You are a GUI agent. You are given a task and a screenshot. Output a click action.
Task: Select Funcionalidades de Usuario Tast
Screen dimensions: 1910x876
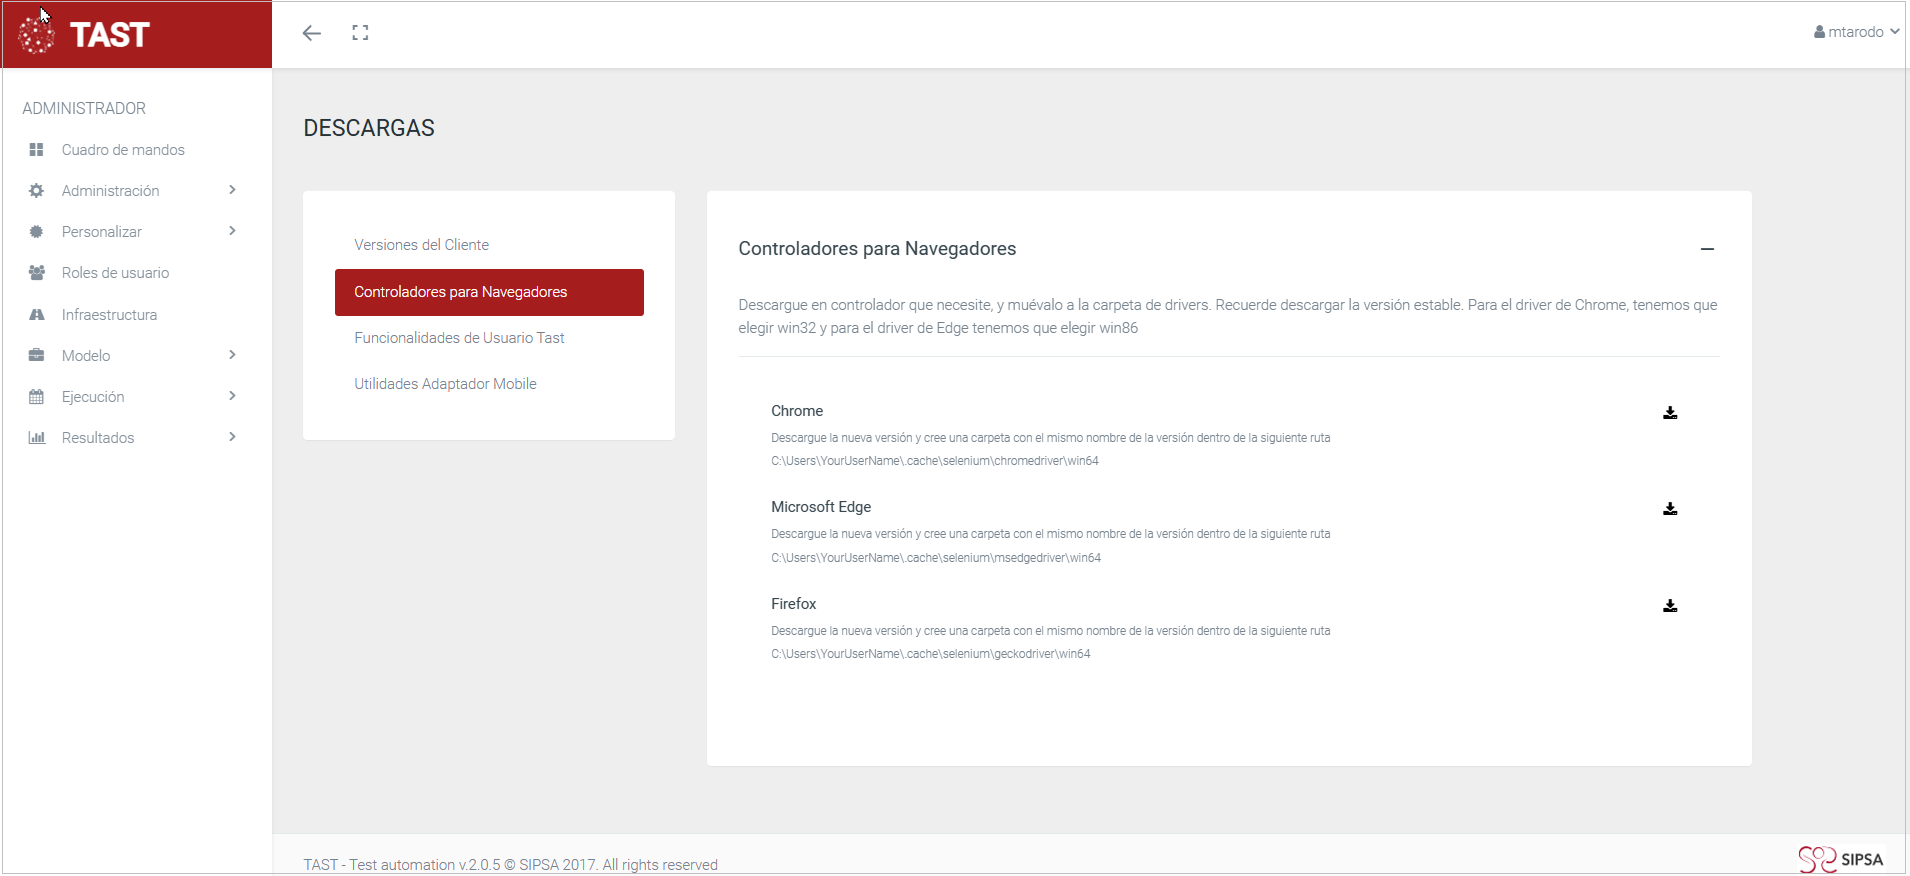(x=459, y=338)
